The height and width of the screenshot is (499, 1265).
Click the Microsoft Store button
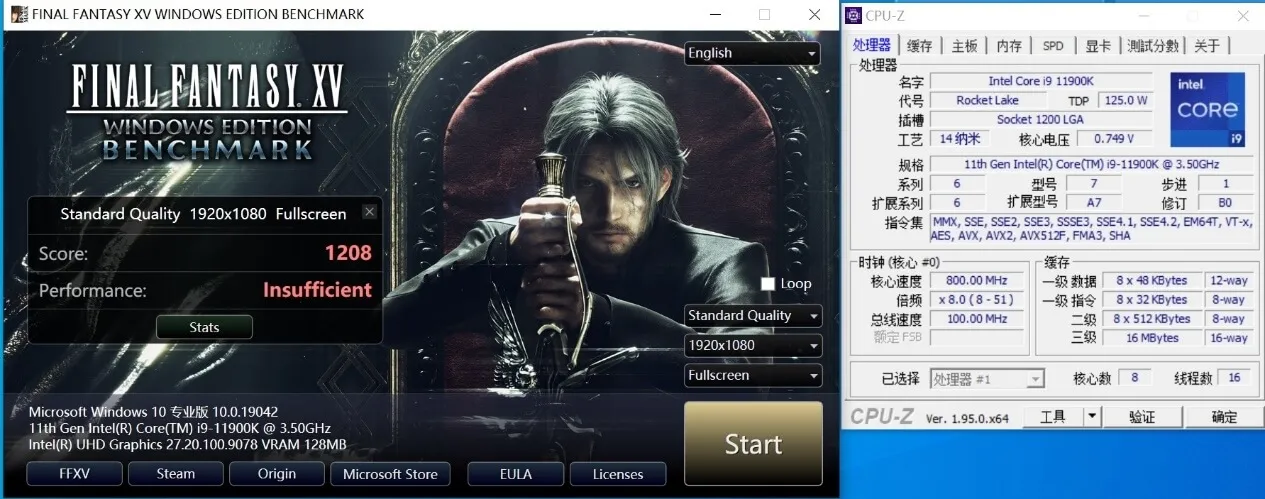pos(390,474)
